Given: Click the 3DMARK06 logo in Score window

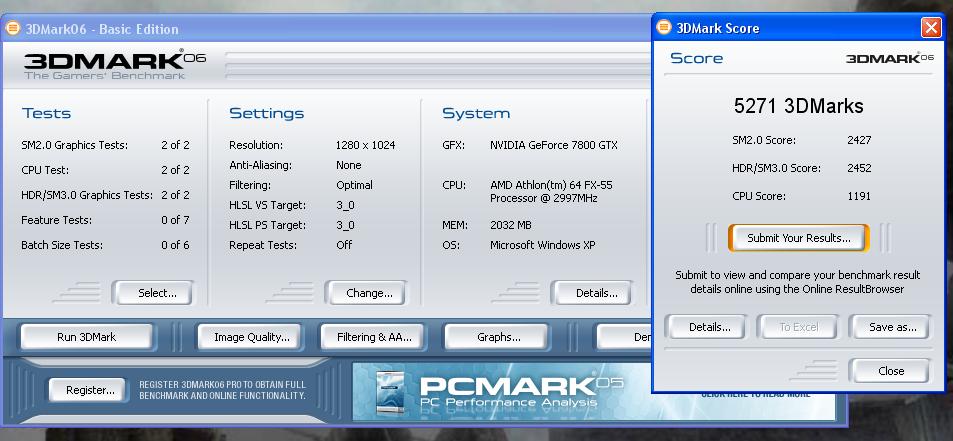Looking at the screenshot, I should pos(890,58).
